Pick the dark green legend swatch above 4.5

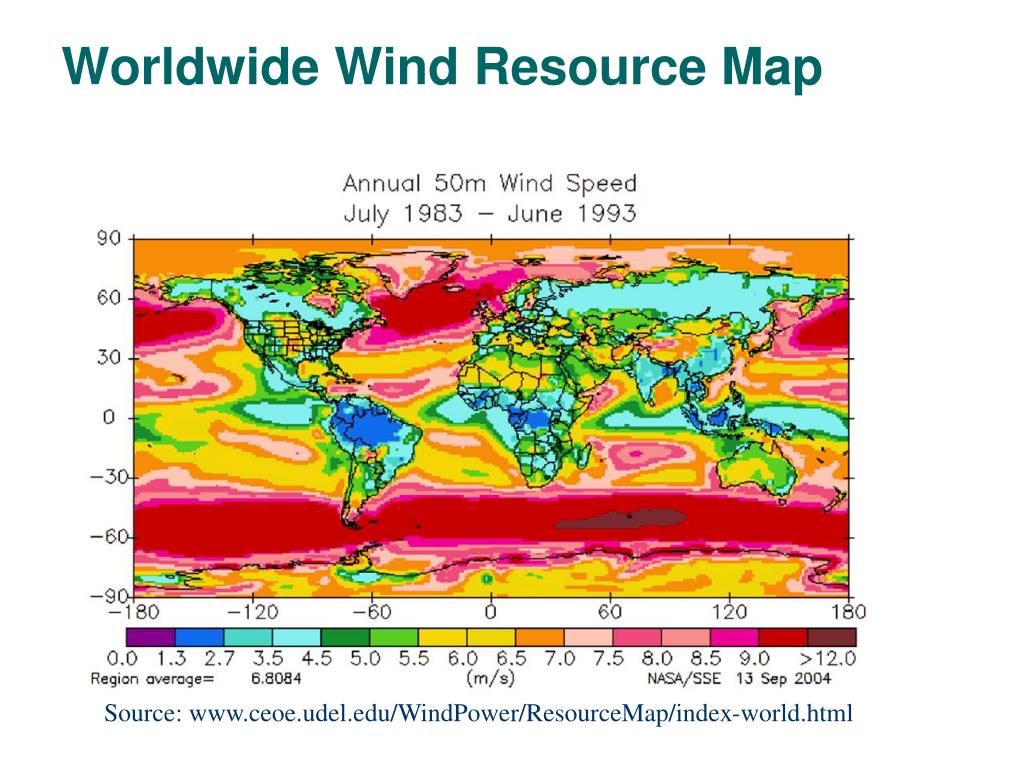point(345,637)
